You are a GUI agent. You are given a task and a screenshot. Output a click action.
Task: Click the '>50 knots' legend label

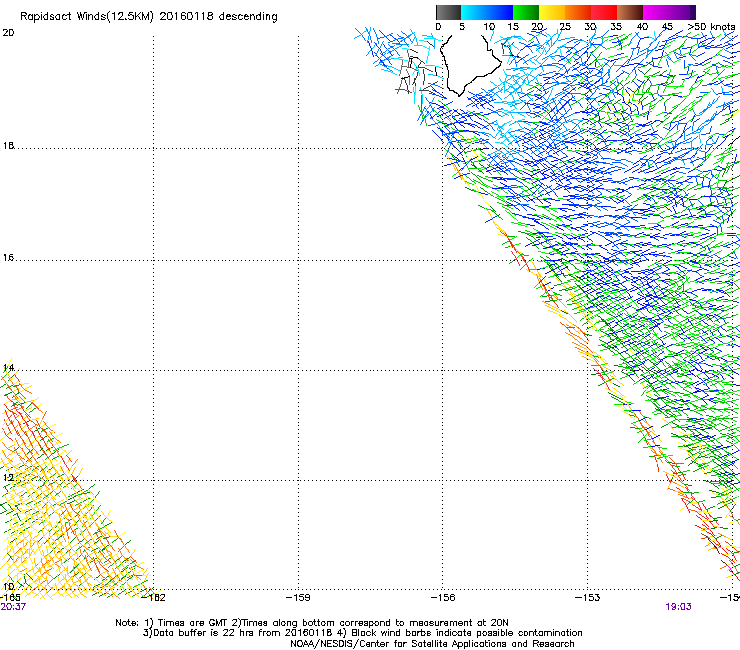click(x=711, y=27)
